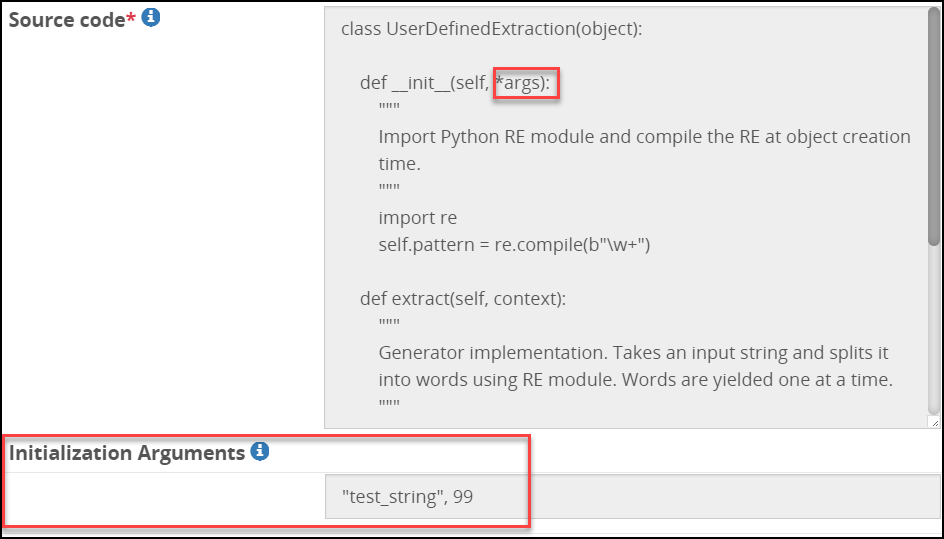Place cursor on the "time." docstring line

click(x=400, y=164)
